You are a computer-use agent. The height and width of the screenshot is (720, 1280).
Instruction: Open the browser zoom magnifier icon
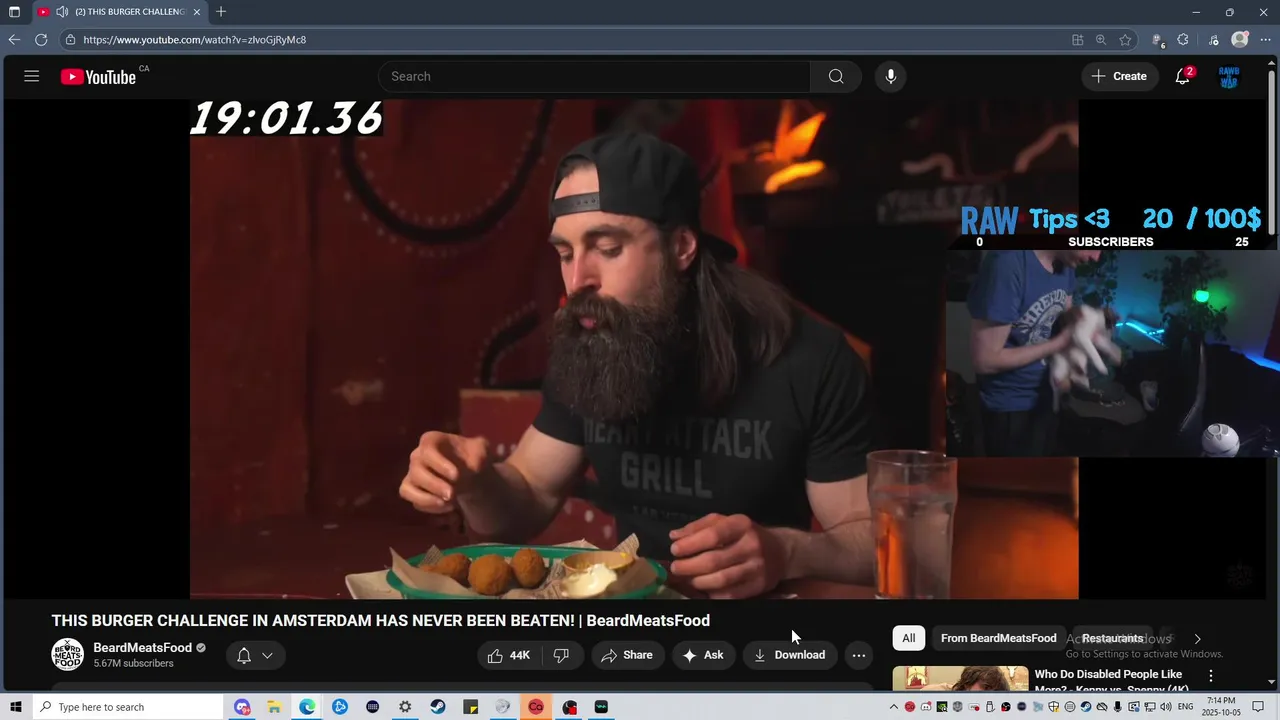pyautogui.click(x=1101, y=40)
